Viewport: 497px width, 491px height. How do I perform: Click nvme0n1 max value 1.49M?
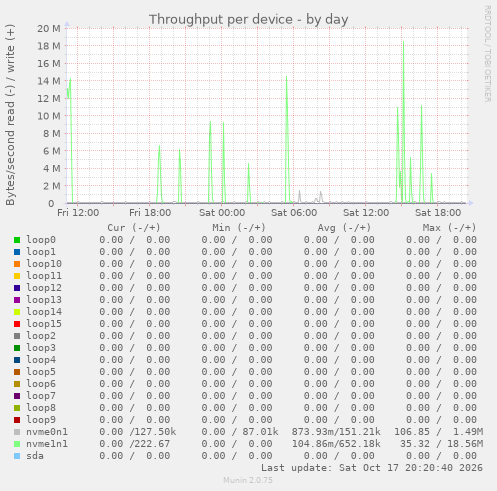click(x=468, y=432)
